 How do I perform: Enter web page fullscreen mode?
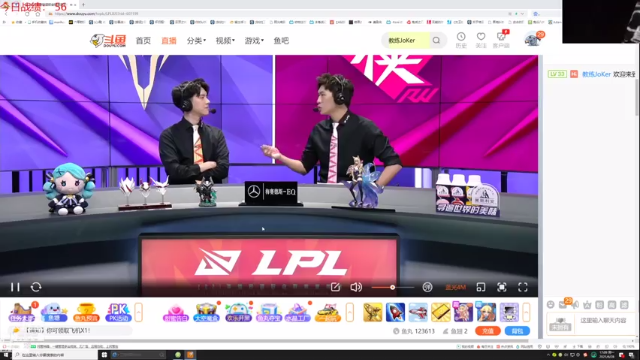[502, 287]
